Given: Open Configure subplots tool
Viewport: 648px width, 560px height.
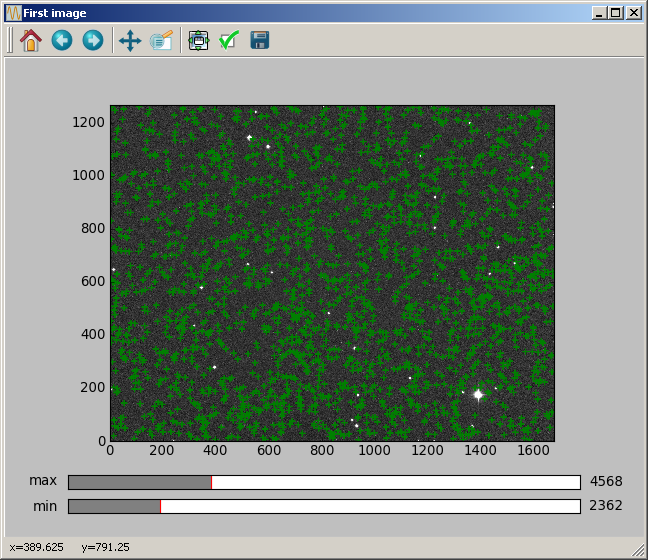Looking at the screenshot, I should point(199,41).
